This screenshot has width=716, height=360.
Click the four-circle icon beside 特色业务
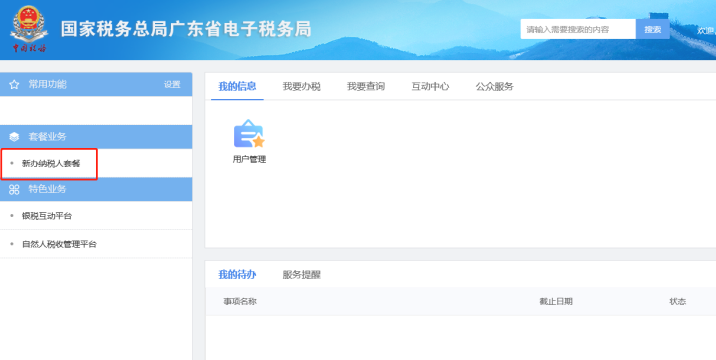pyautogui.click(x=14, y=189)
